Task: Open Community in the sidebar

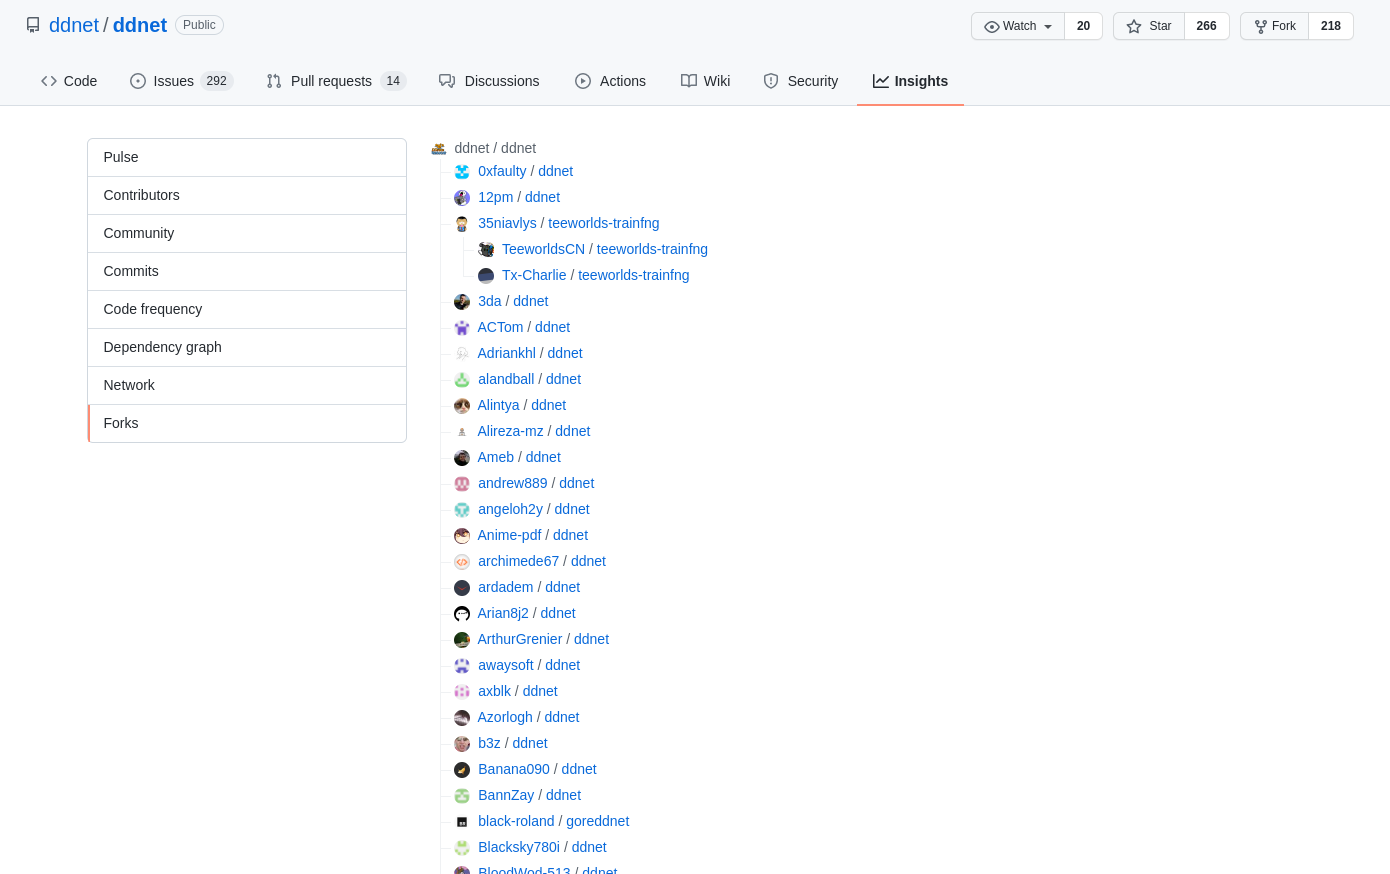Action: pyautogui.click(x=247, y=234)
